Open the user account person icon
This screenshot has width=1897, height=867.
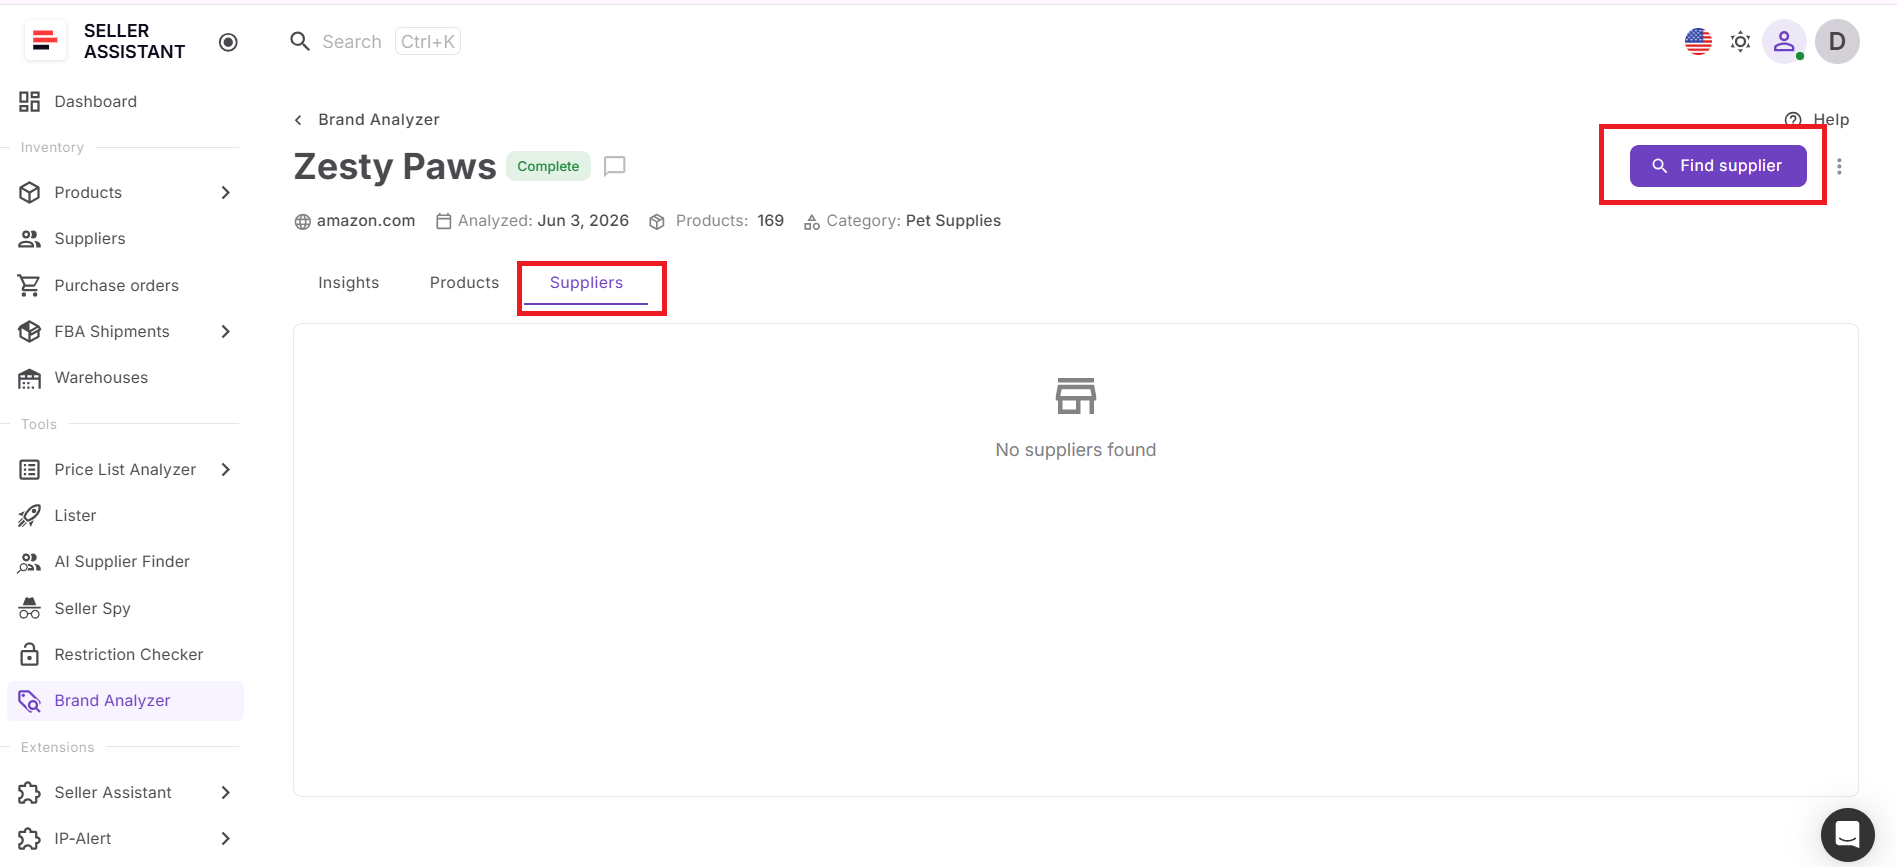coord(1784,42)
